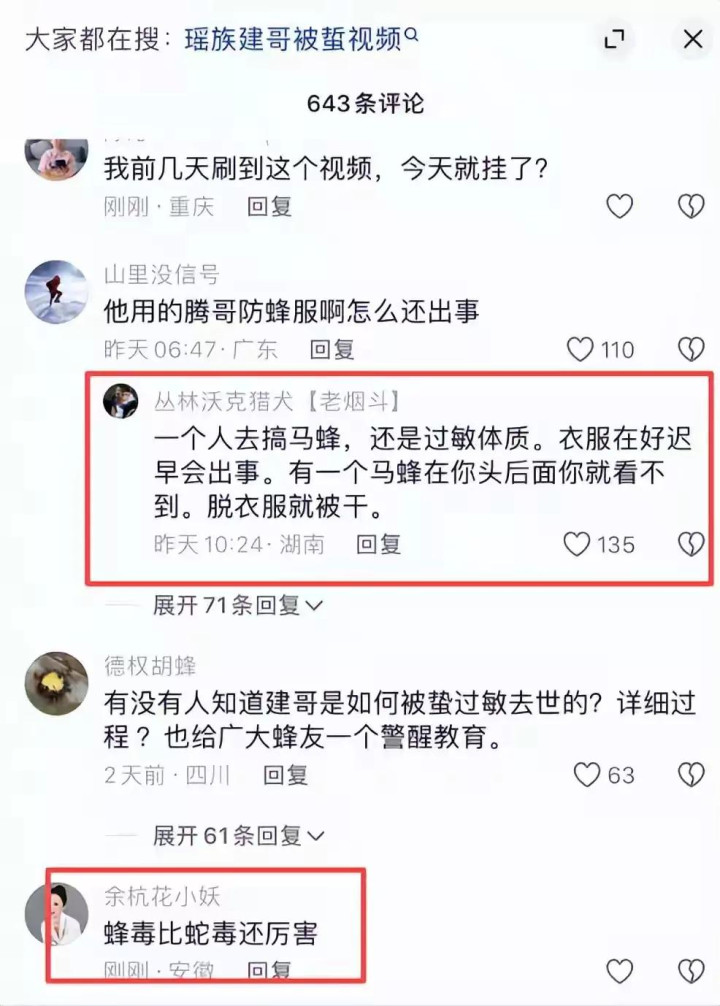Dislike the comment from 重庆
This screenshot has width=720, height=1006.
(691, 206)
